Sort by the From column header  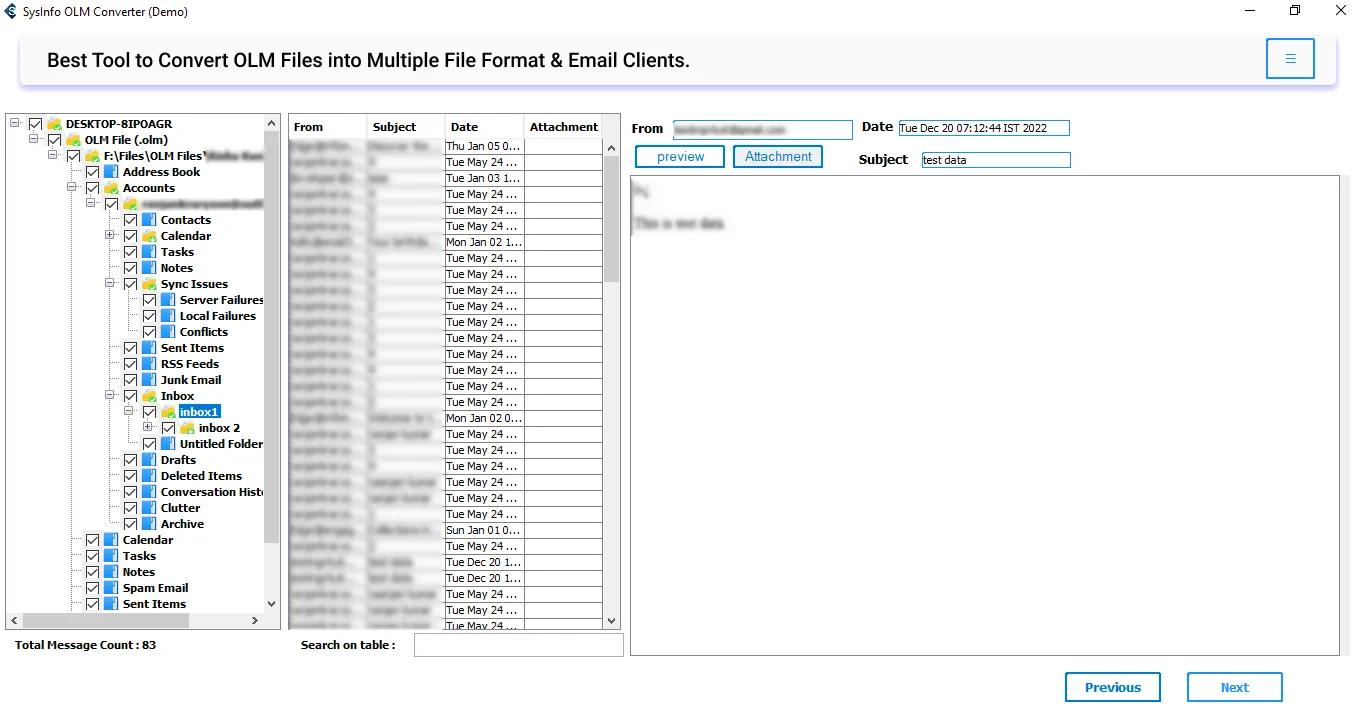(328, 127)
